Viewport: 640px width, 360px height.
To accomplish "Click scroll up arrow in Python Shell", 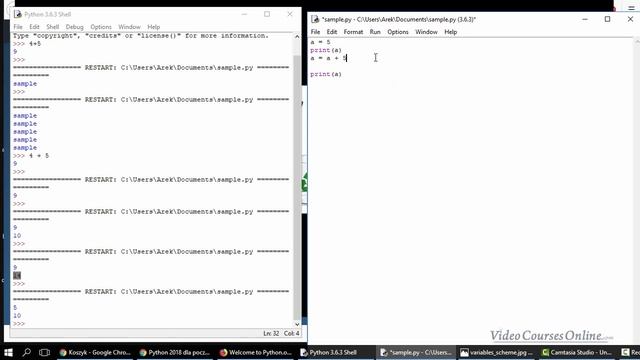I will 297,37.
